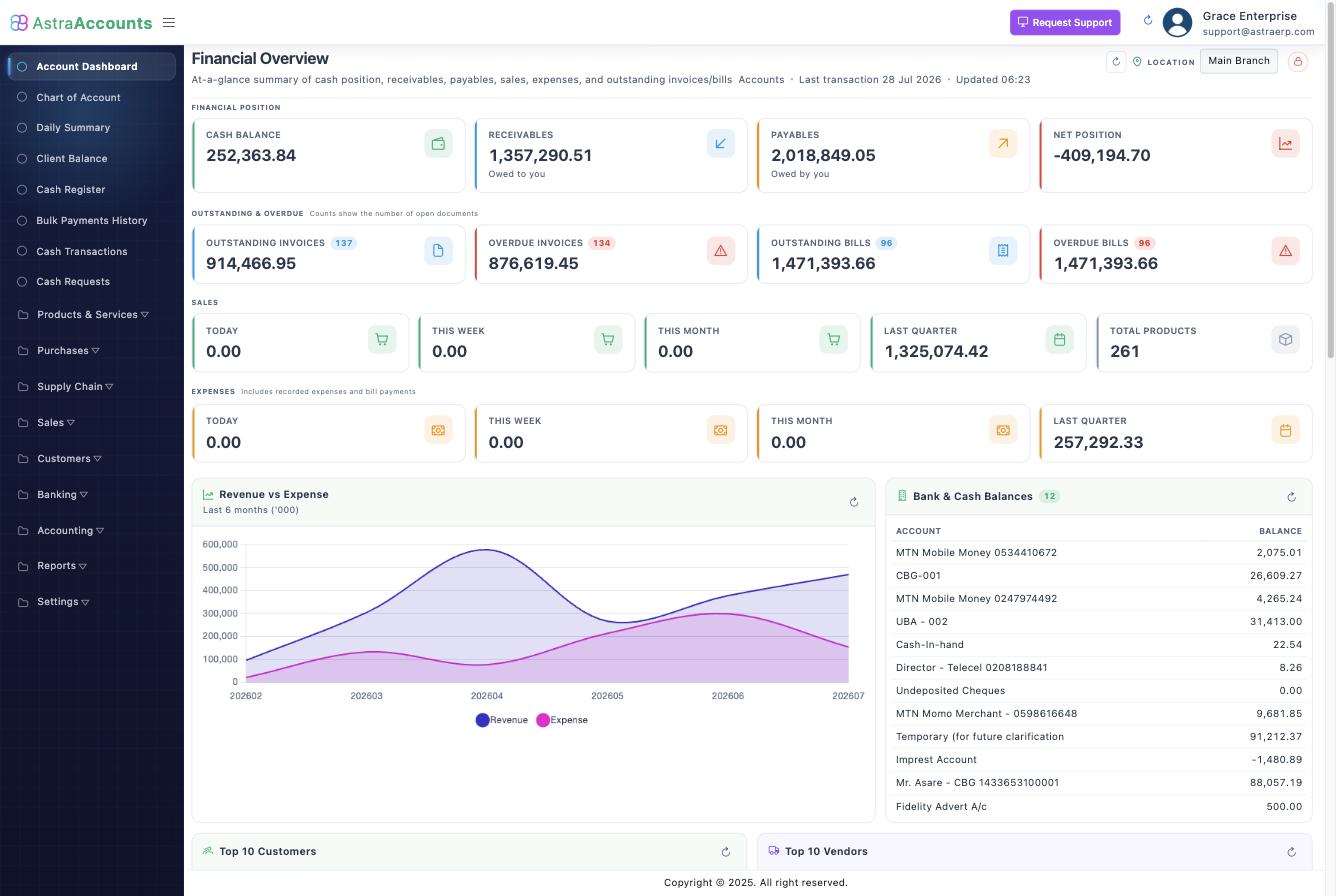Refresh the Bank & Cash Balances panel

1291,497
